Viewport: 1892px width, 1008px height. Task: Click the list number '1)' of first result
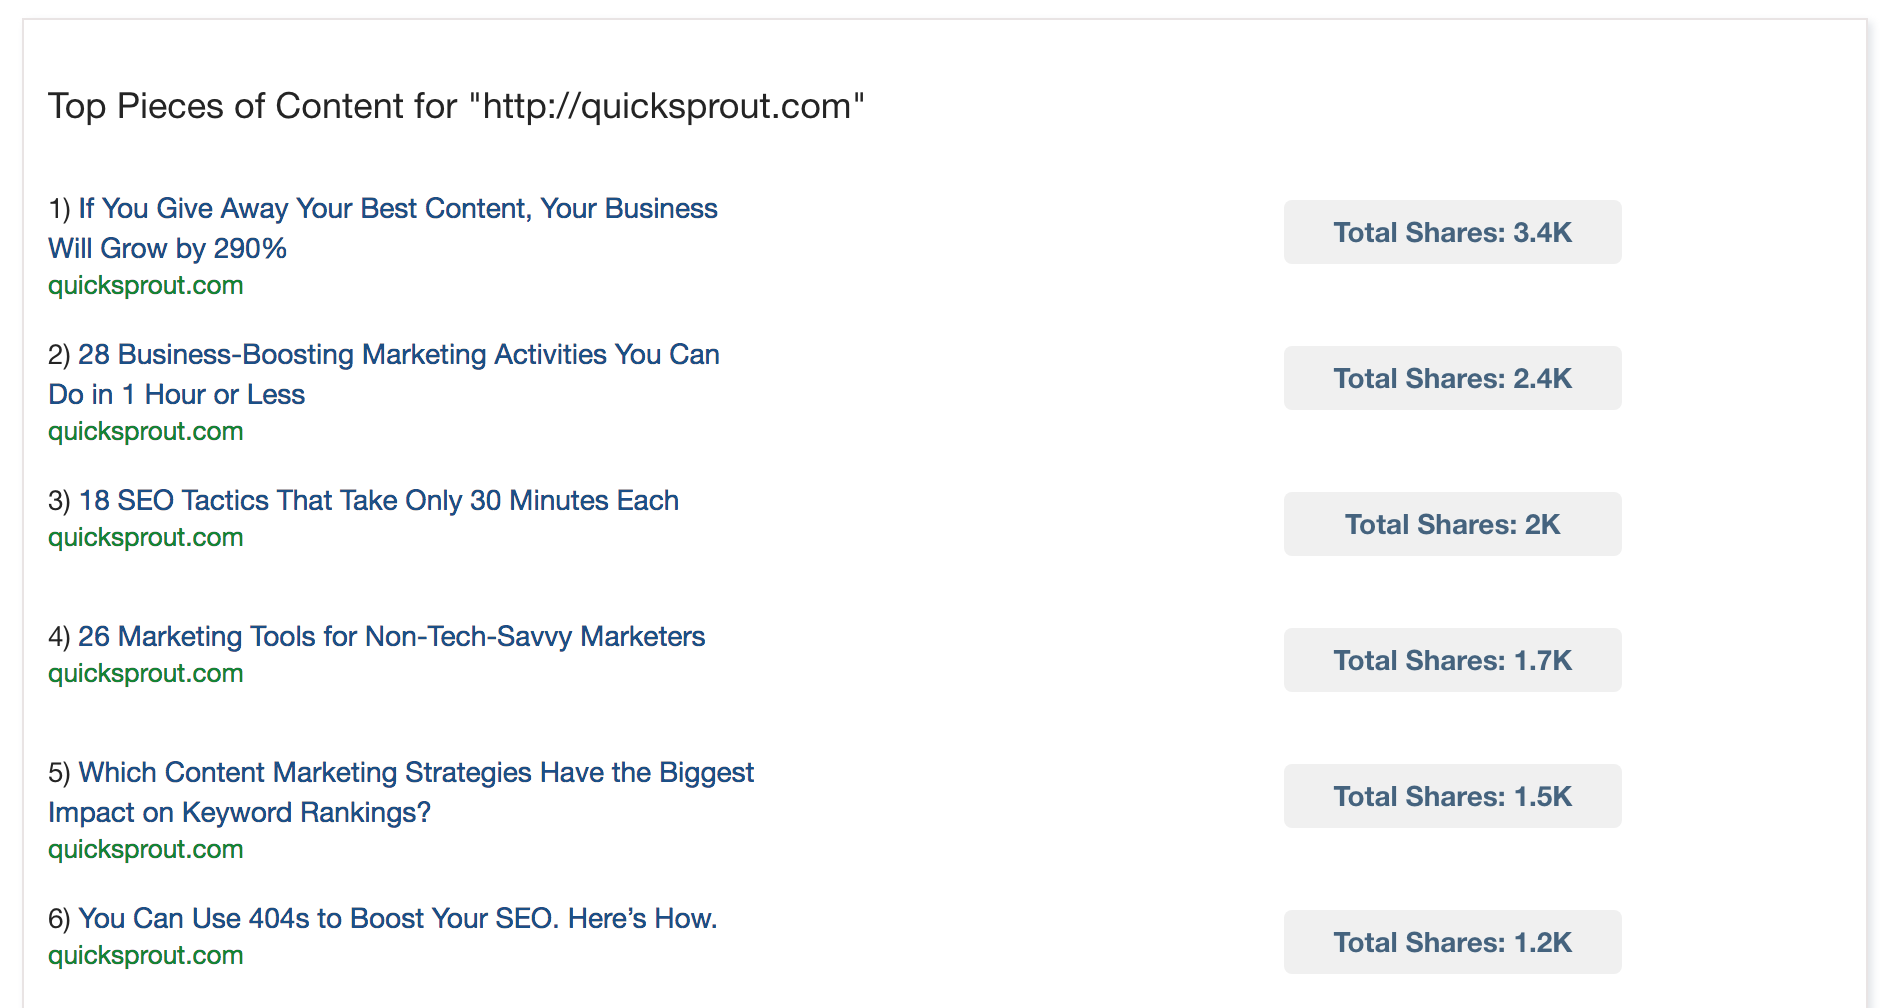click(x=59, y=209)
